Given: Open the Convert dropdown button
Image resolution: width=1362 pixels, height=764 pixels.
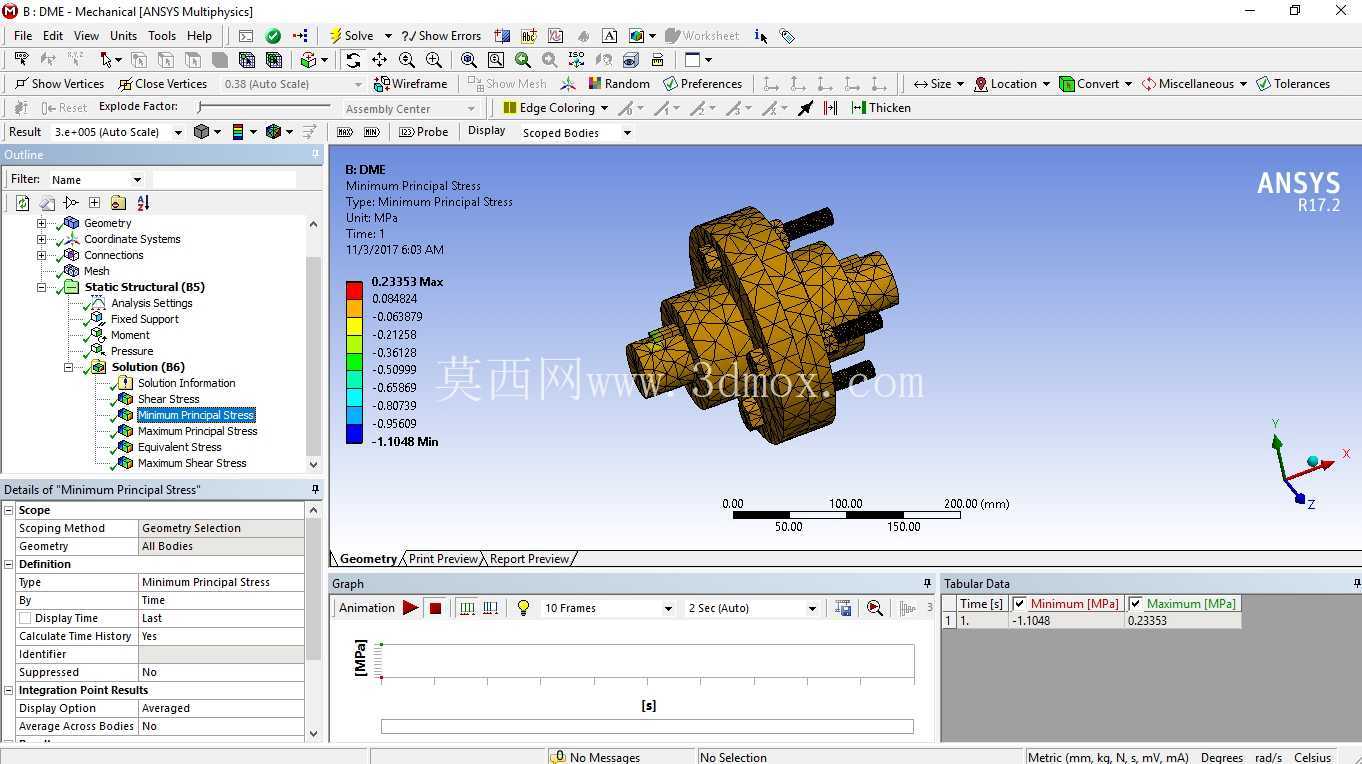Looking at the screenshot, I should click(x=1095, y=84).
